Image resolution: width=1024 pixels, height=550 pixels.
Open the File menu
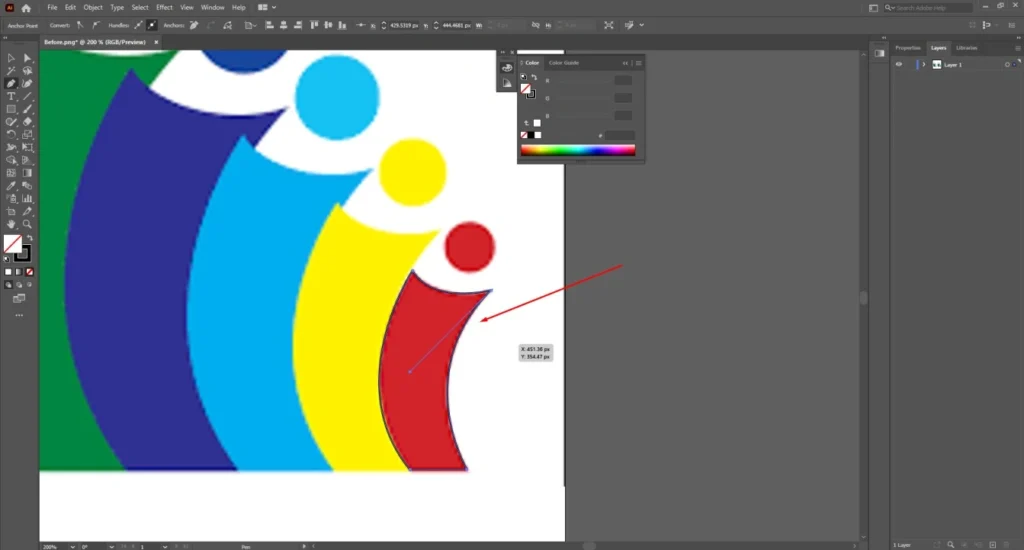pyautogui.click(x=52, y=7)
